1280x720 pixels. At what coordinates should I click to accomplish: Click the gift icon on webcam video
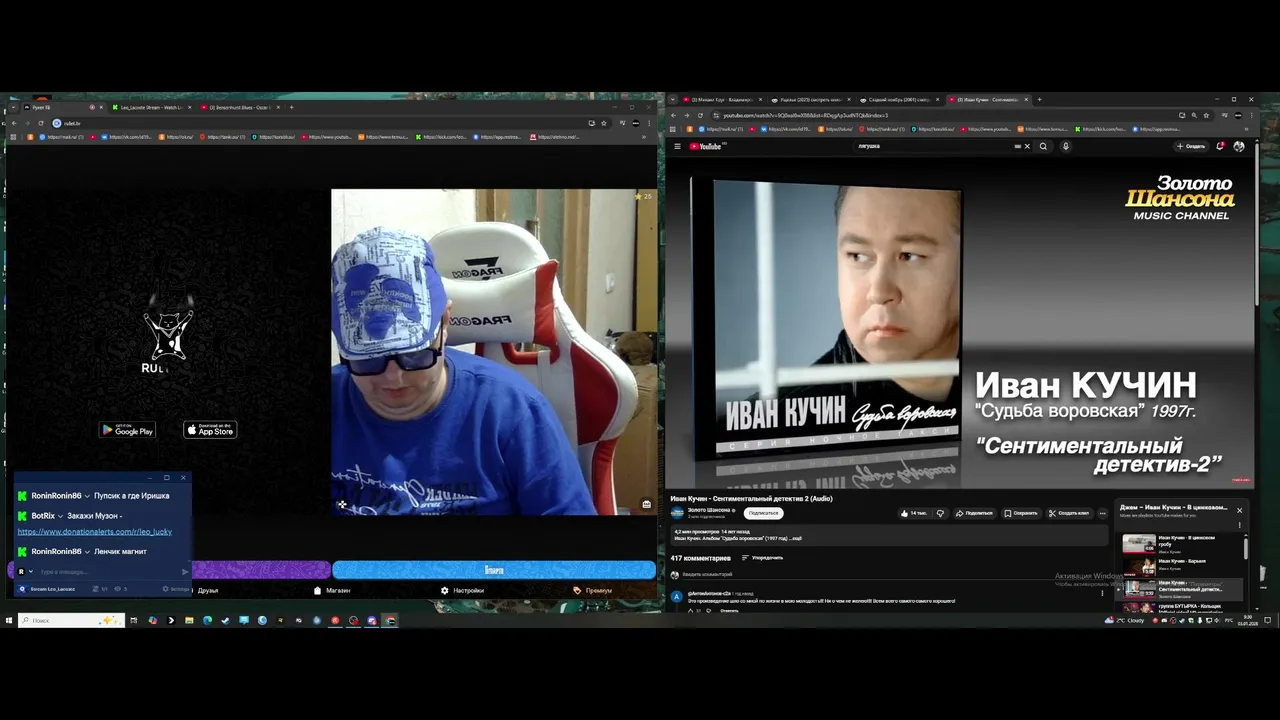(646, 504)
